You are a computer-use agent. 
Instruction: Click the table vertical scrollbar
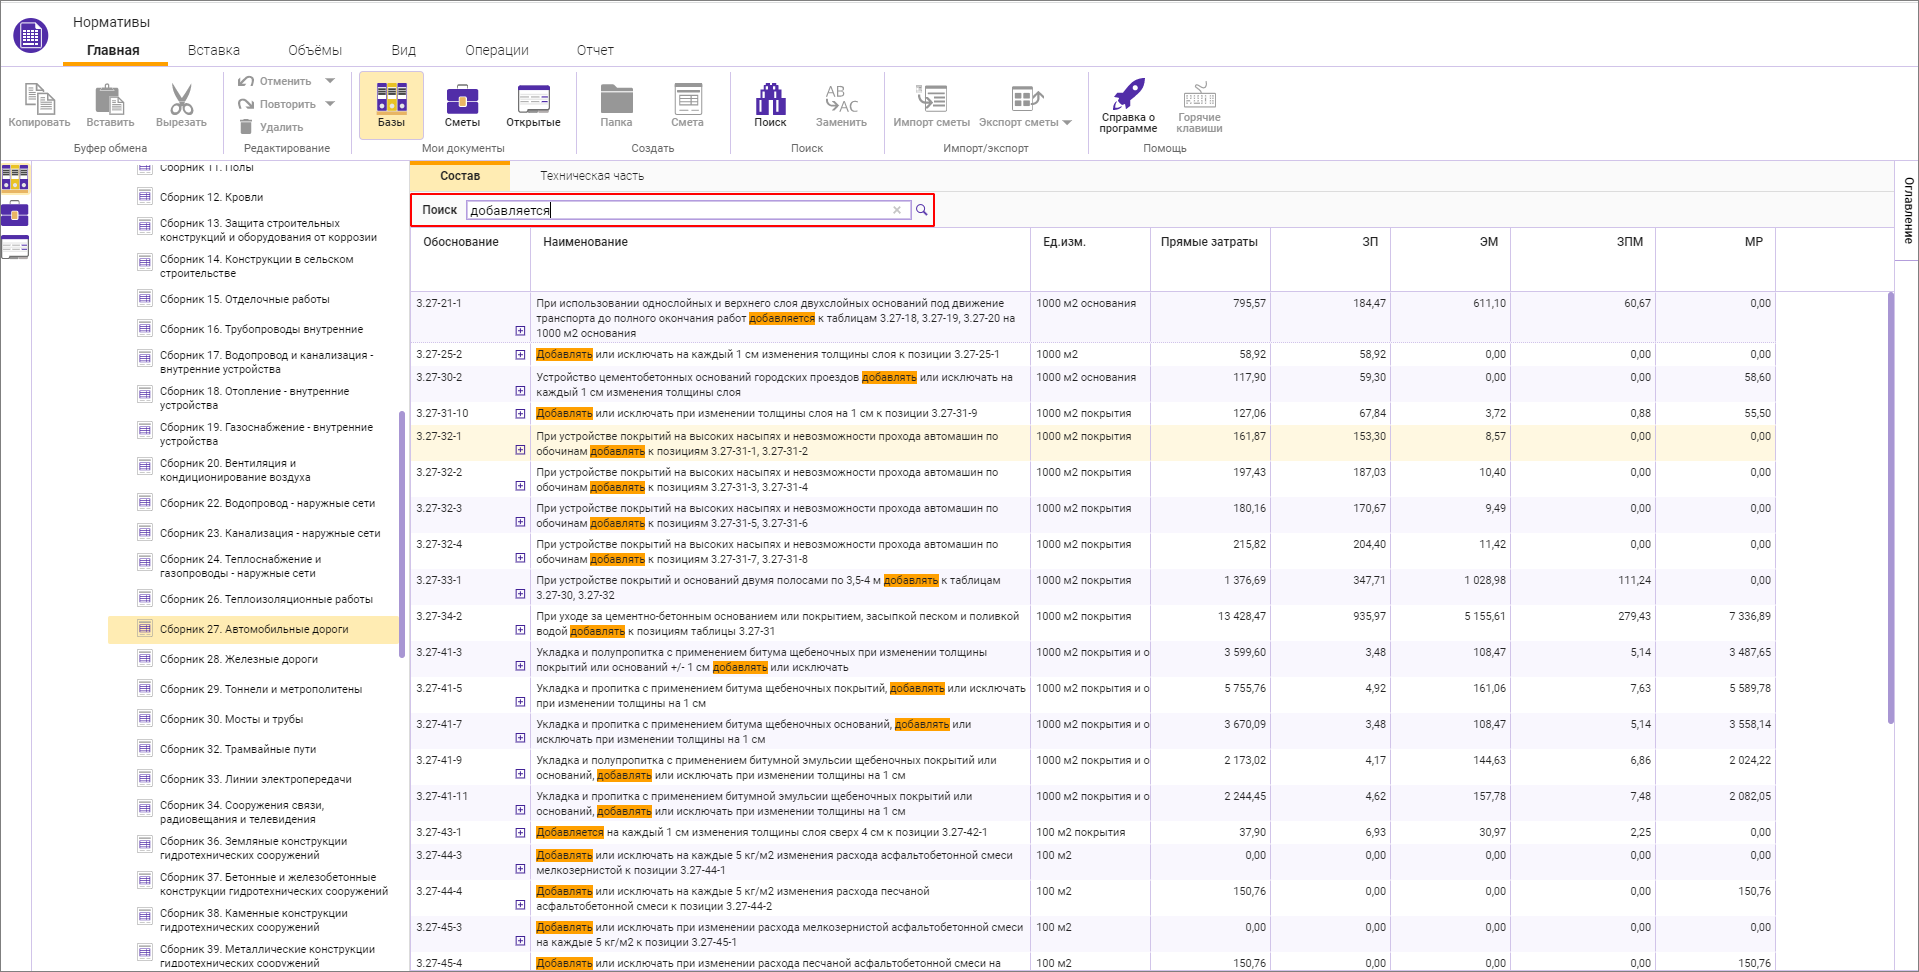click(x=1890, y=507)
